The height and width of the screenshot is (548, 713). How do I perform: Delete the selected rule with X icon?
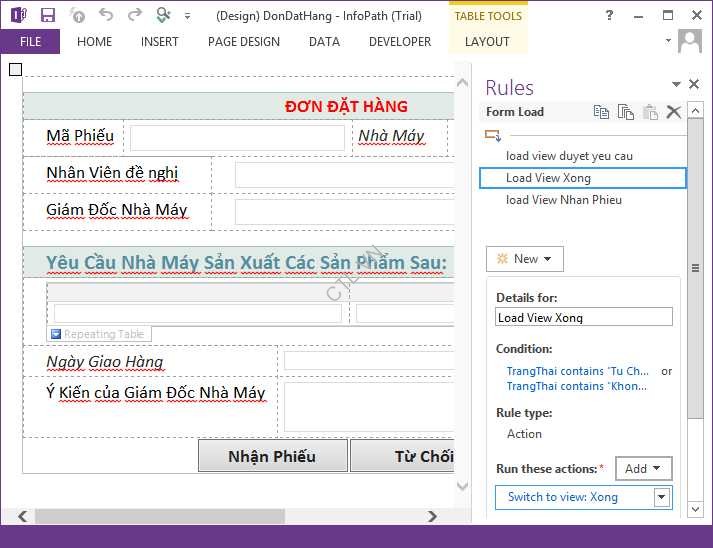674,112
